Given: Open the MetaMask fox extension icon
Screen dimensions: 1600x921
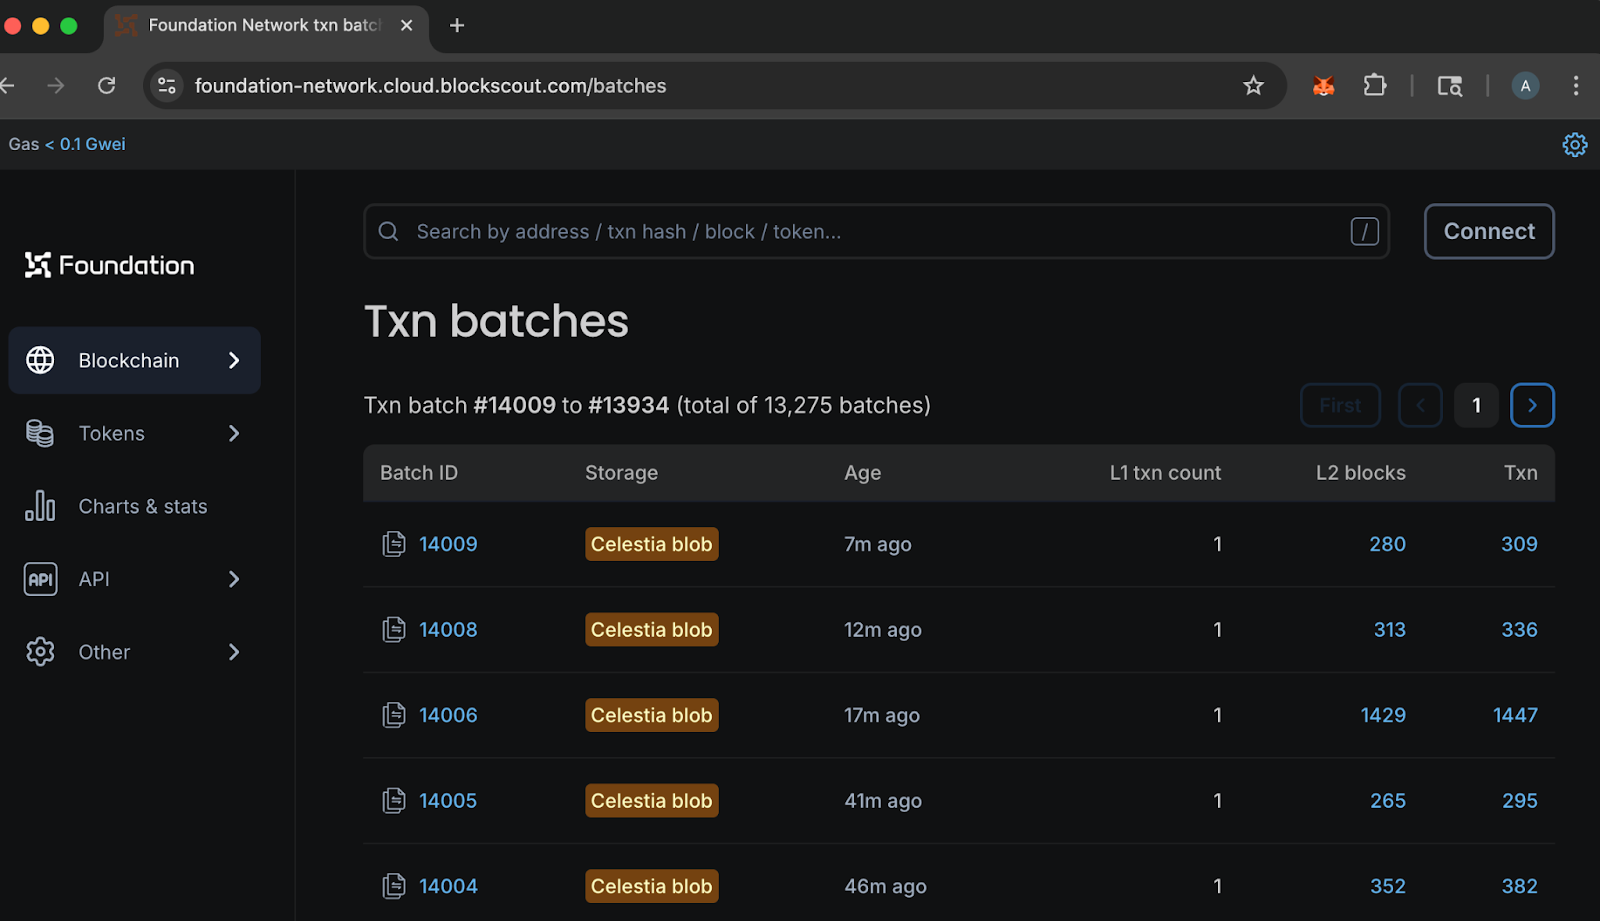Looking at the screenshot, I should pyautogui.click(x=1322, y=85).
